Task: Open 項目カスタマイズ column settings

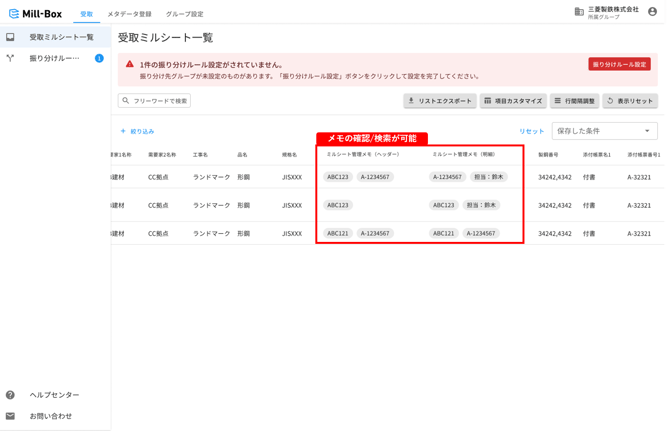Action: point(513,101)
